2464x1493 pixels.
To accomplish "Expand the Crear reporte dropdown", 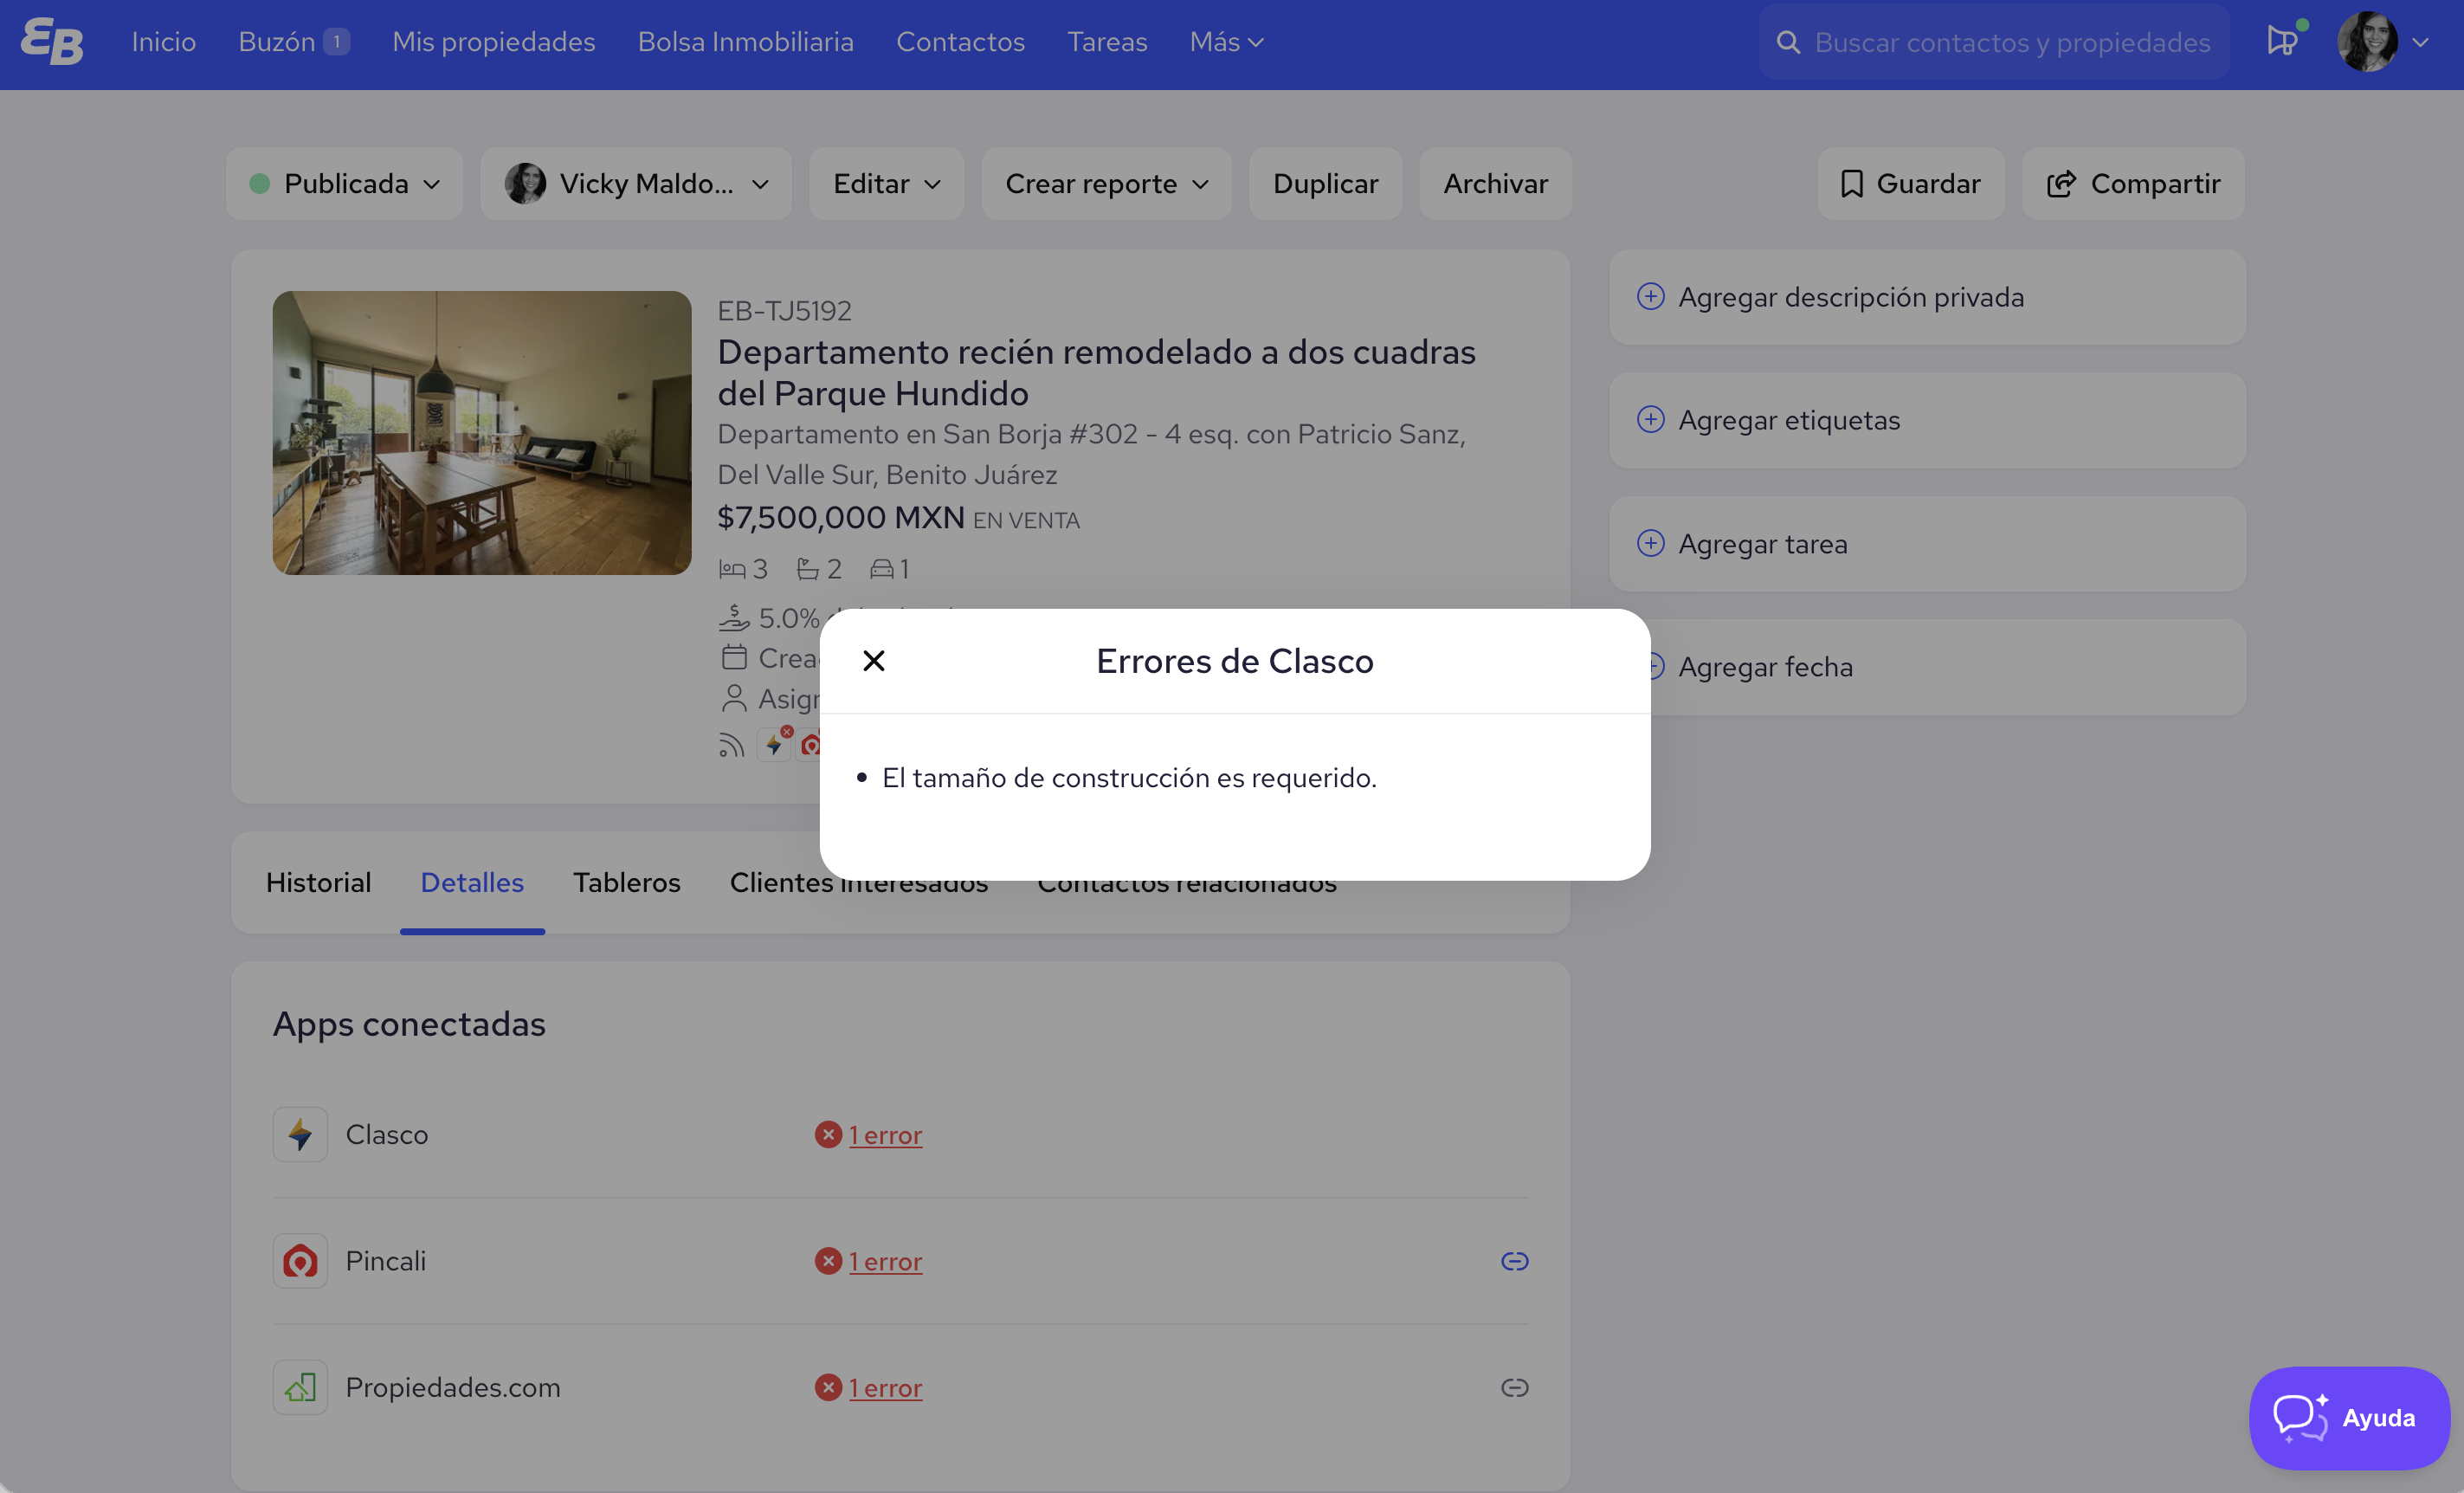I will coord(1106,184).
